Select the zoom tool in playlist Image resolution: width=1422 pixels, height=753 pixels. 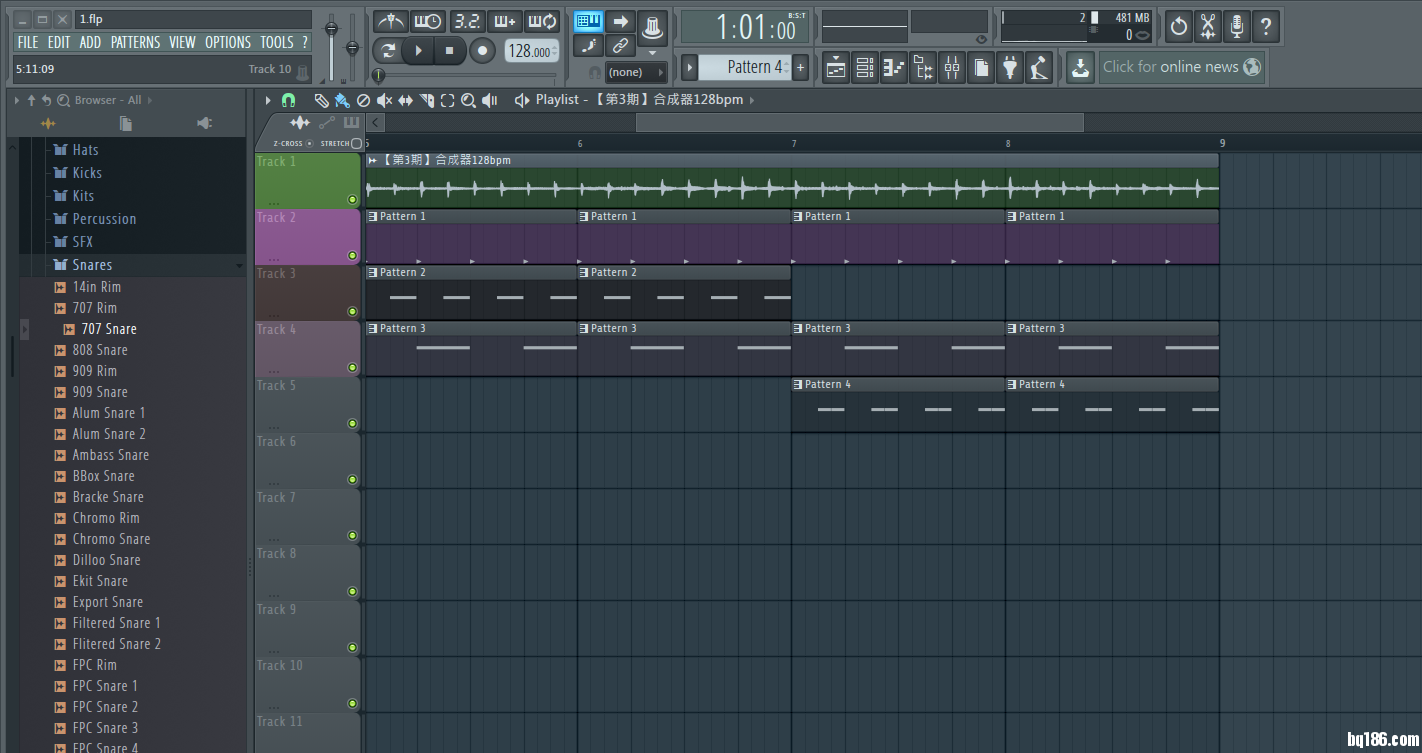(468, 100)
